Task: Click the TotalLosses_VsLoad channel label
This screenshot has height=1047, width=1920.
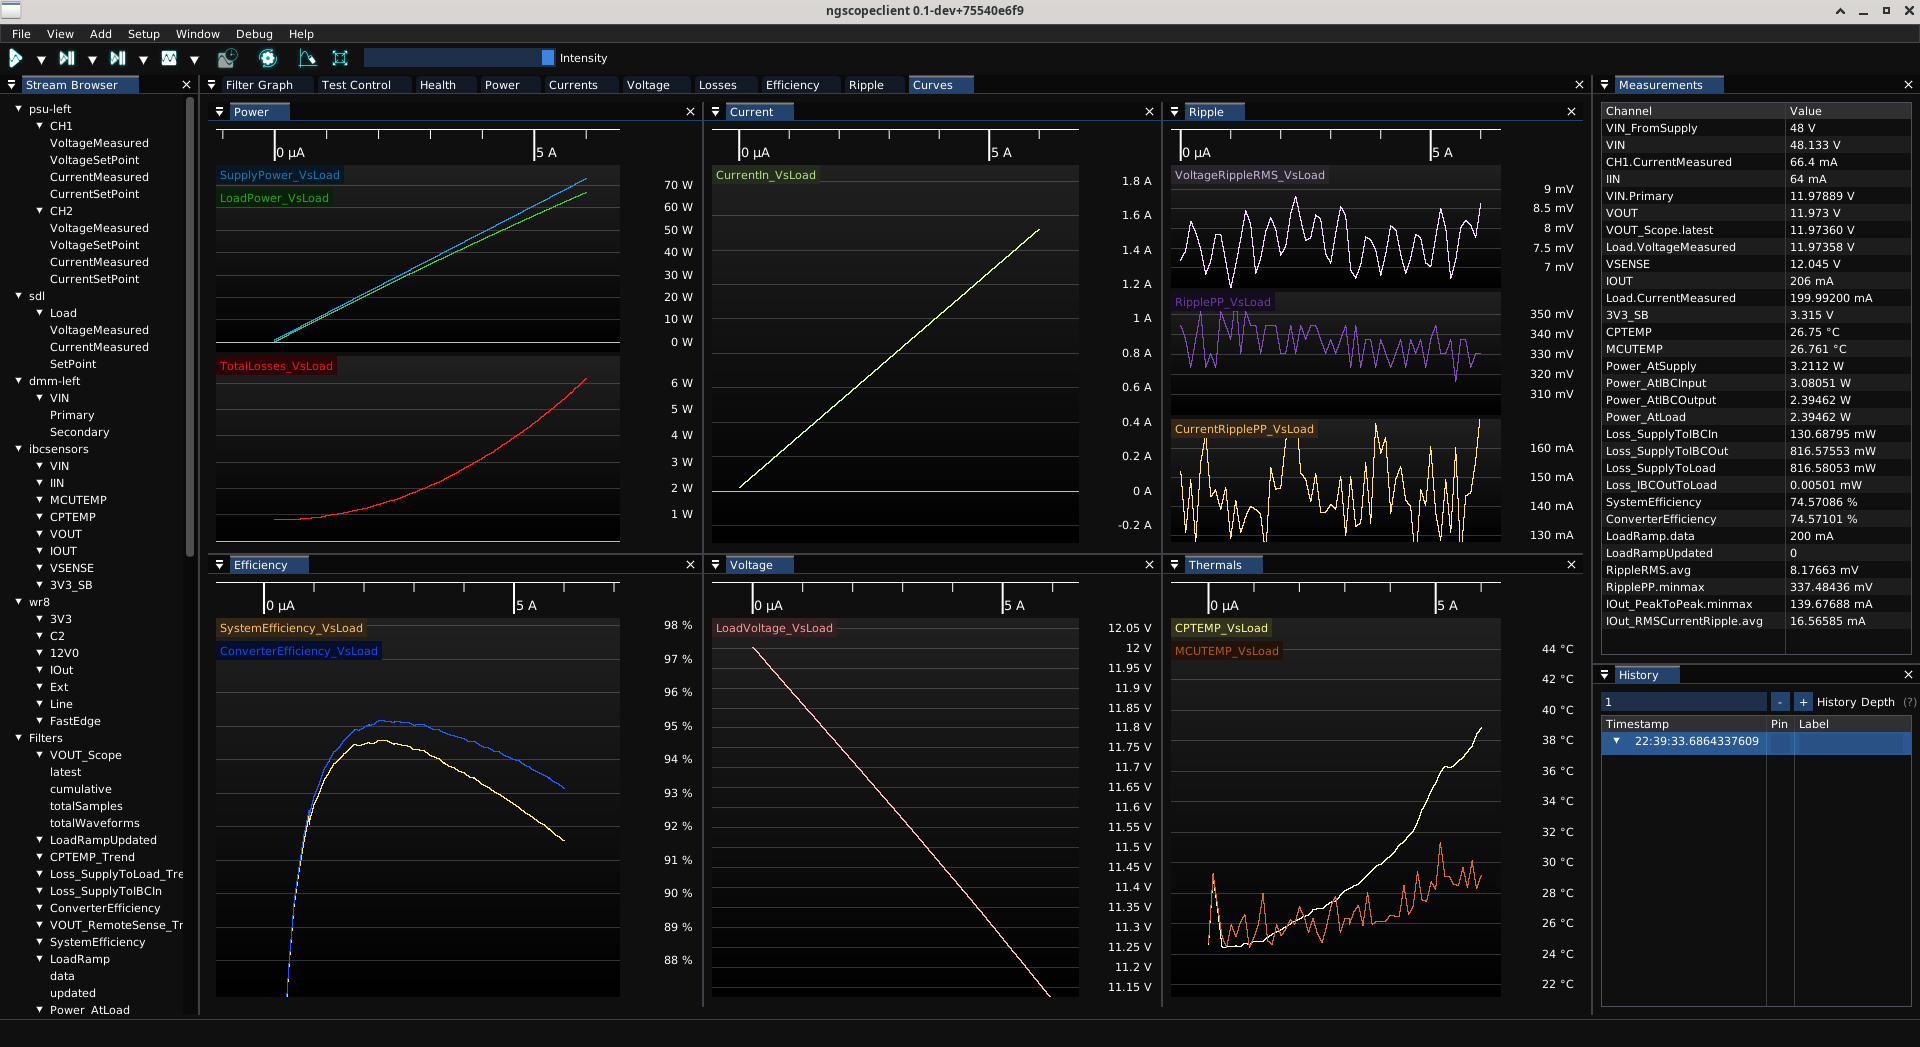Action: (276, 366)
